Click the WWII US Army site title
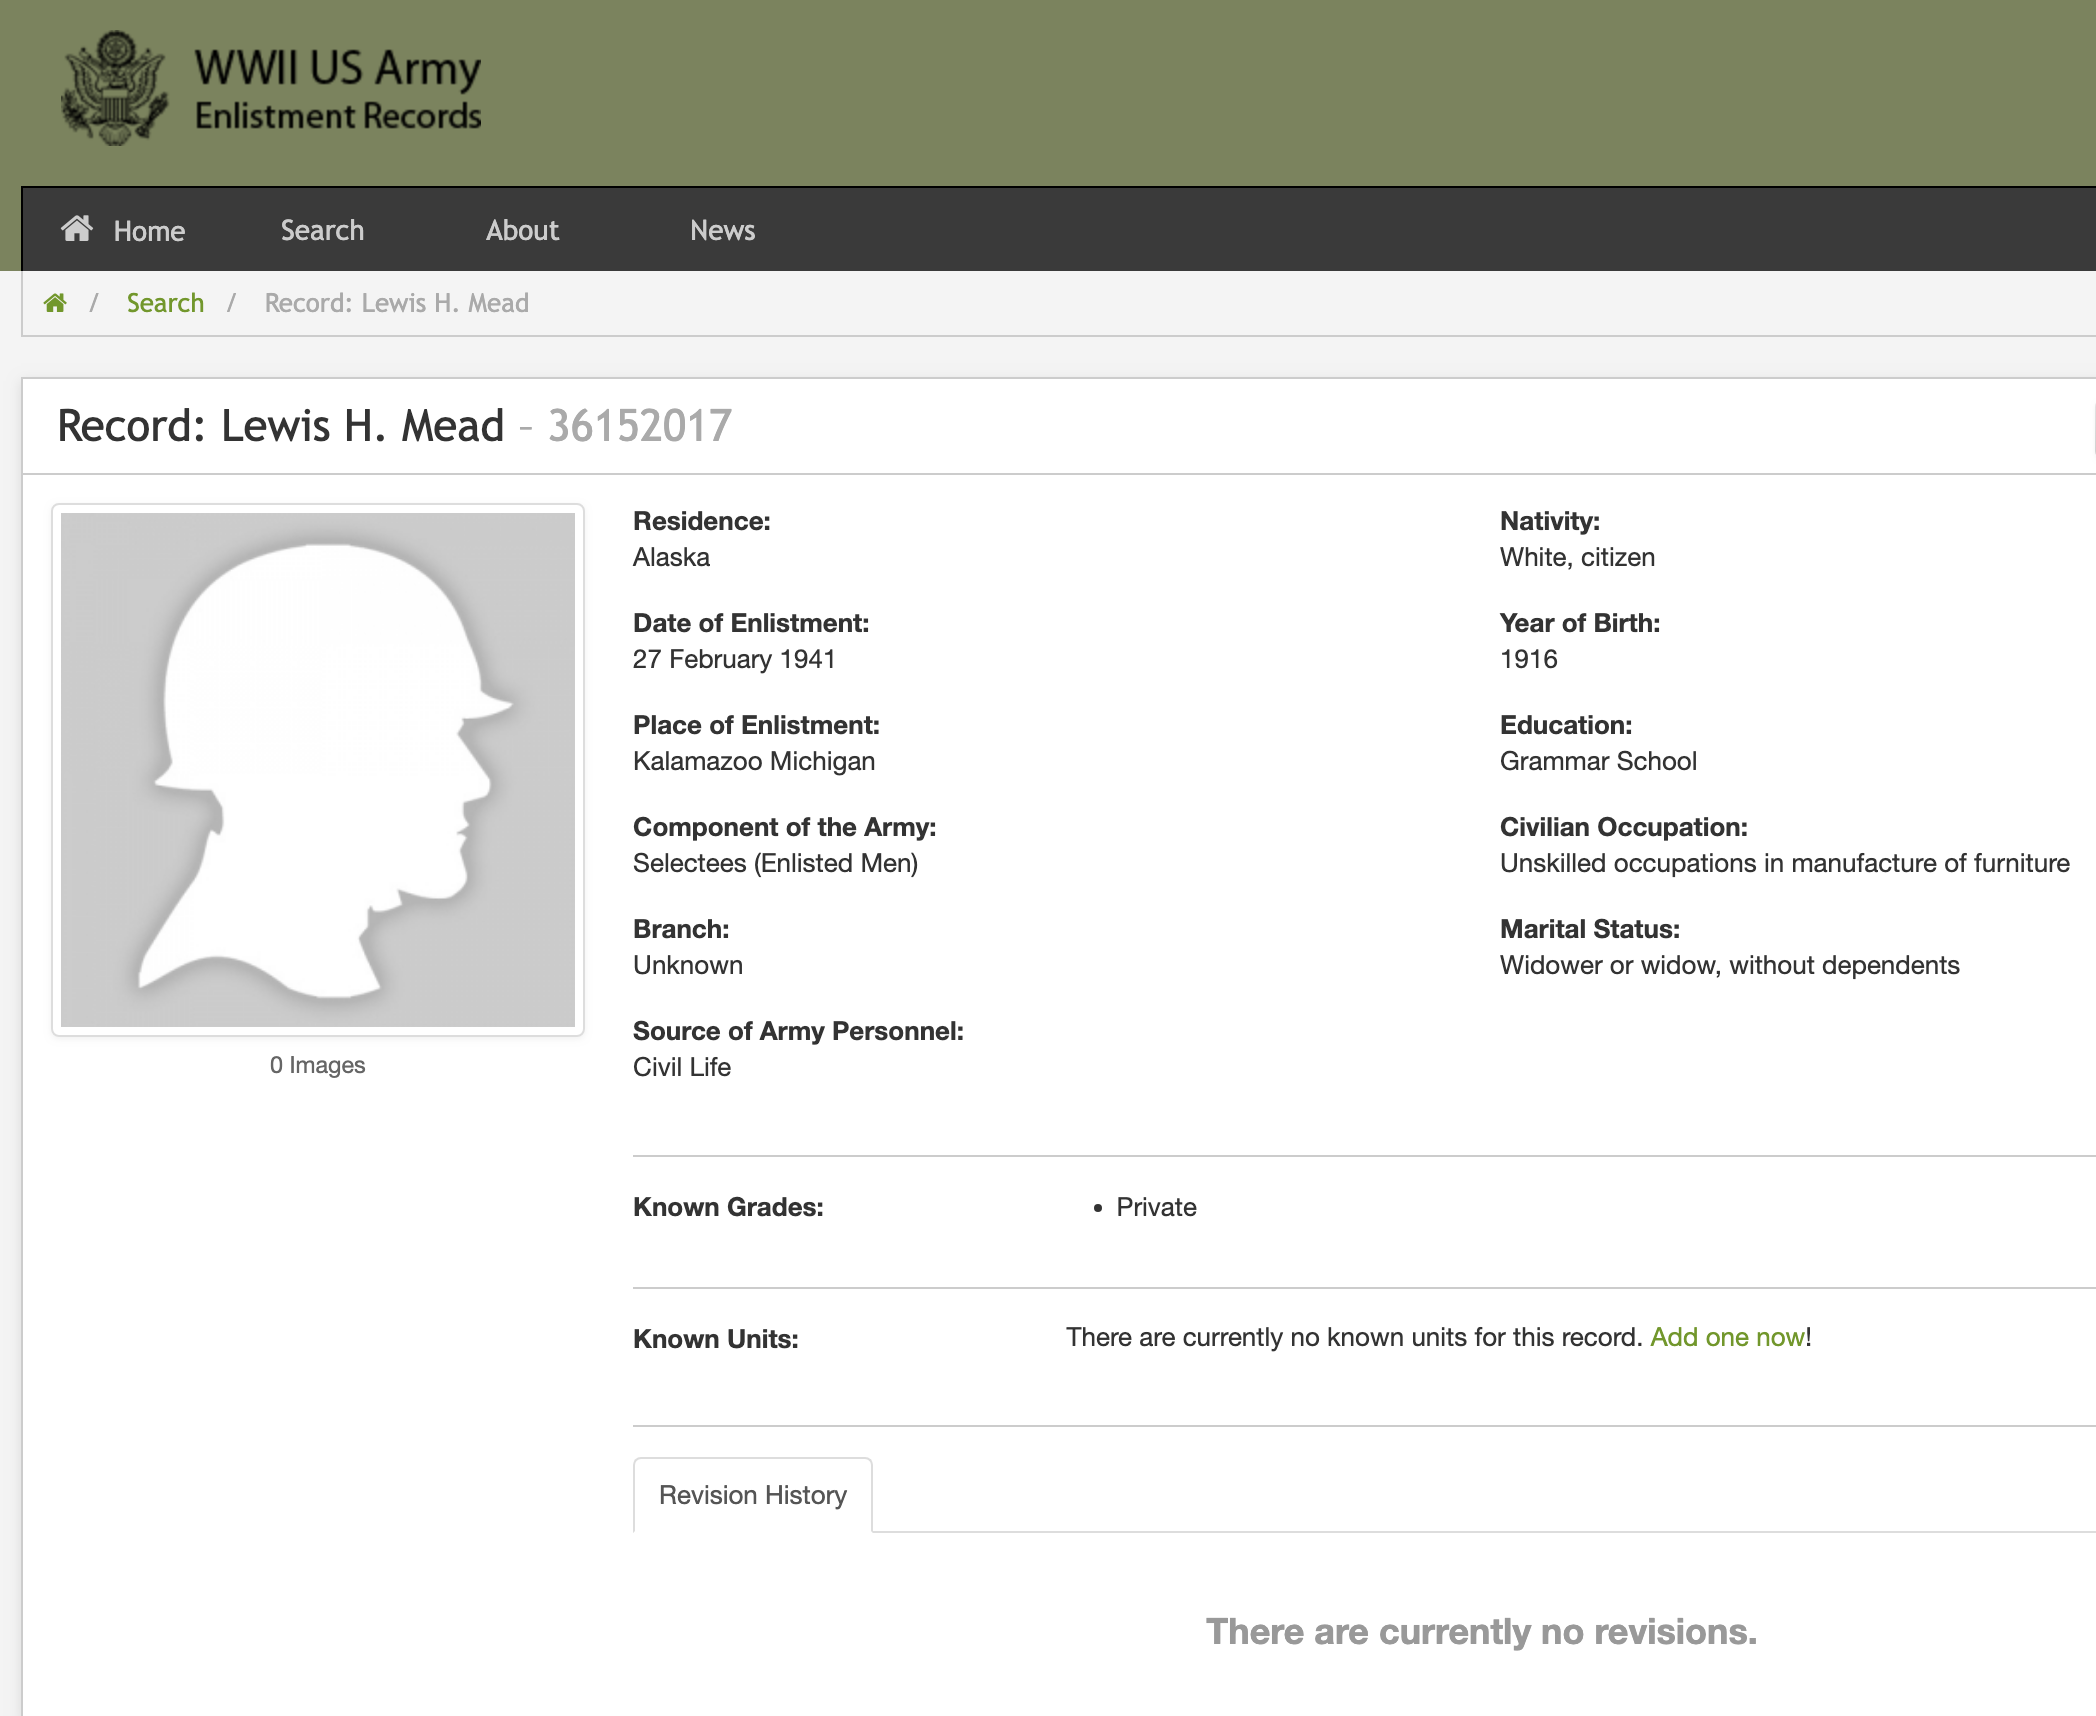The width and height of the screenshot is (2096, 1716). click(338, 68)
